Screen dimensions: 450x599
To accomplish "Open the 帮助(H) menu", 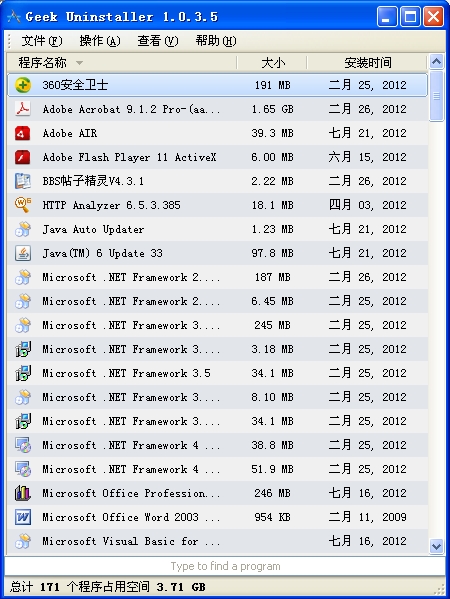I will click(216, 40).
